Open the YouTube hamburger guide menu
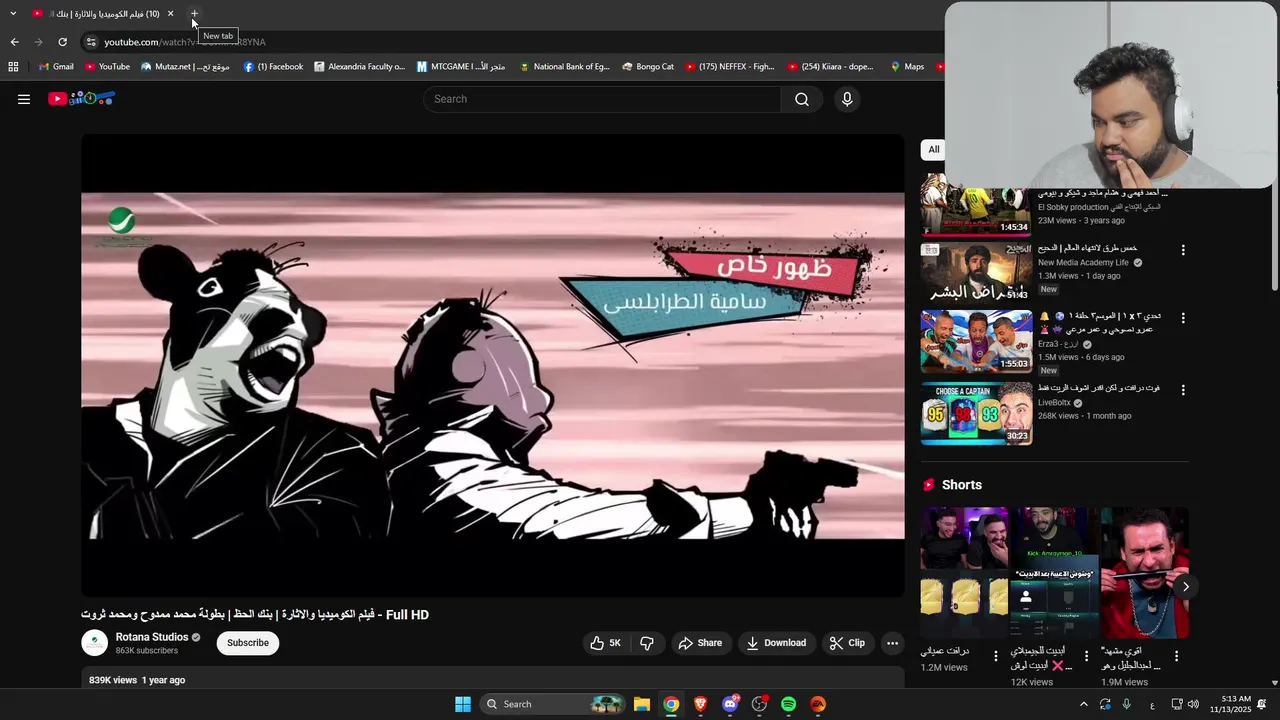The image size is (1280, 720). pyautogui.click(x=24, y=99)
